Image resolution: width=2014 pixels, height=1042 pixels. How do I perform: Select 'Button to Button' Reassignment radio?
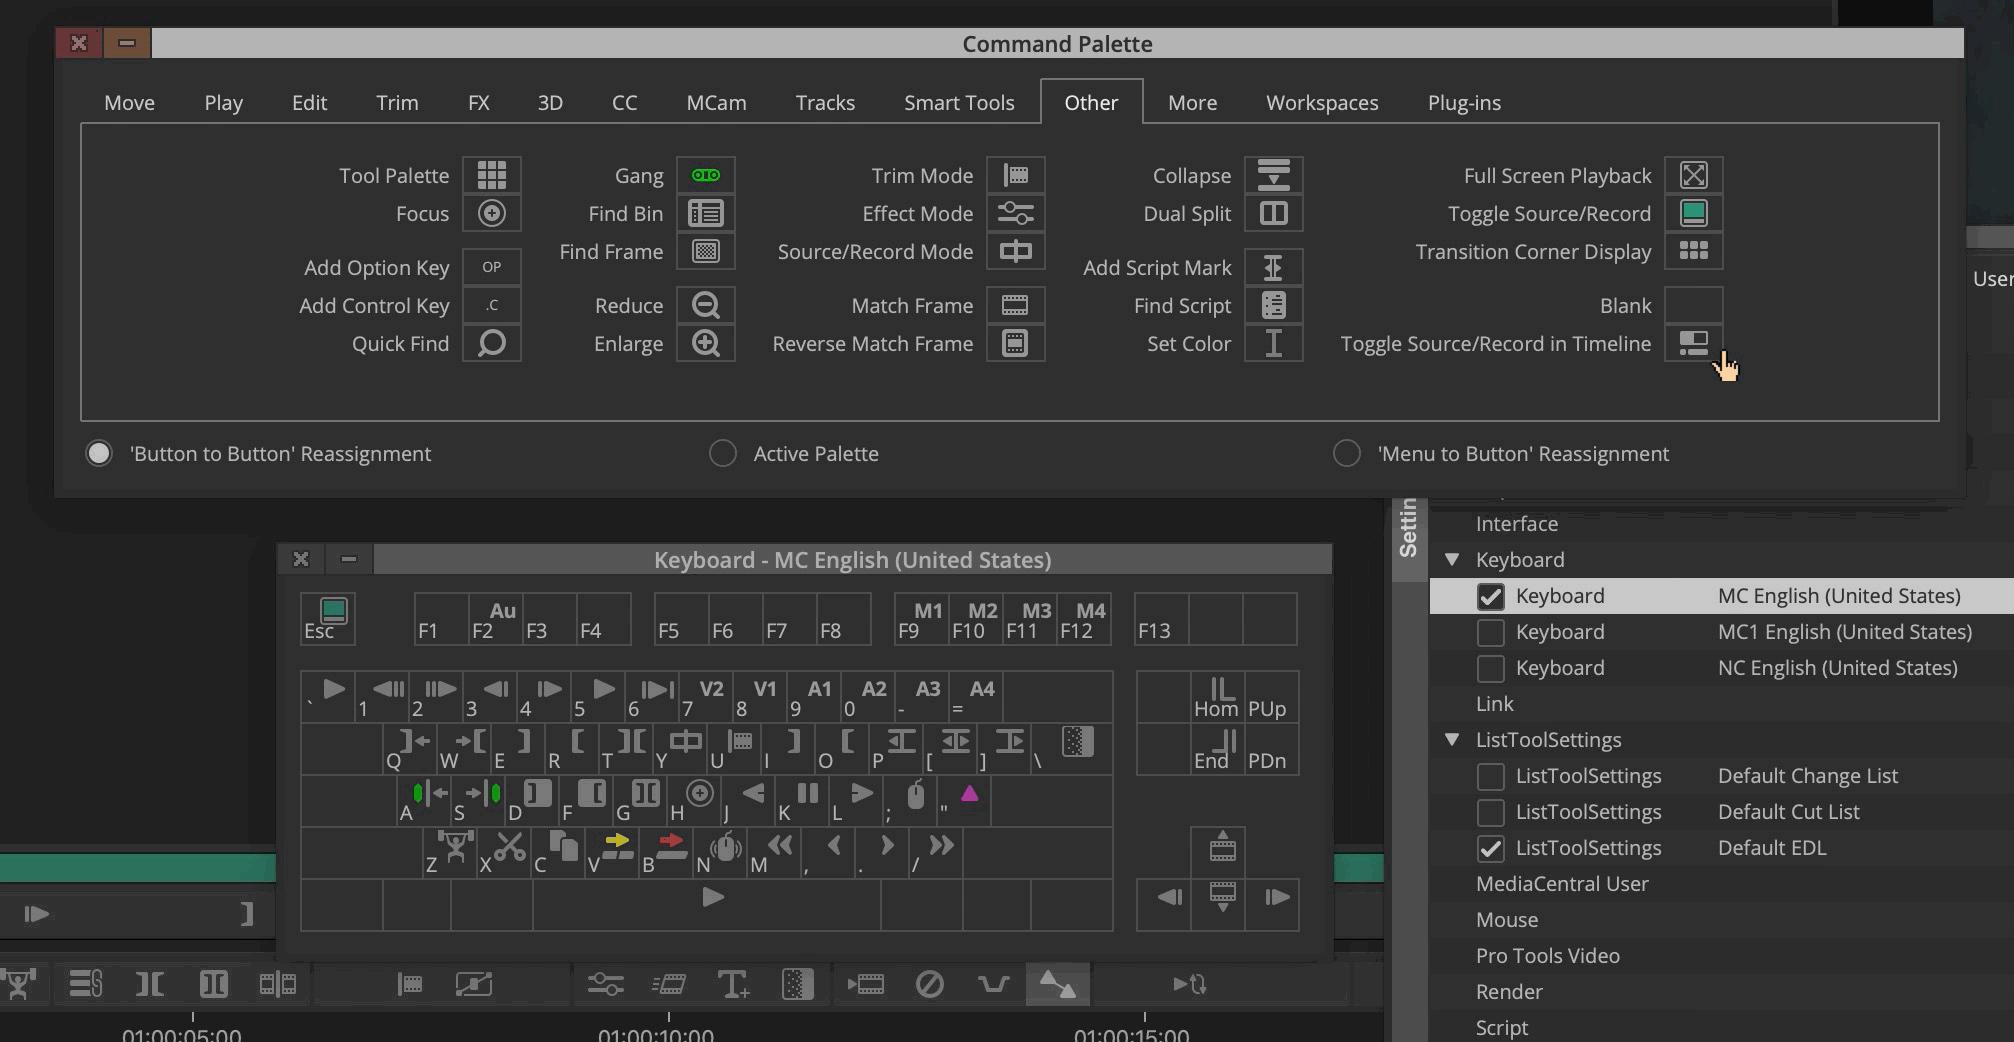point(99,453)
